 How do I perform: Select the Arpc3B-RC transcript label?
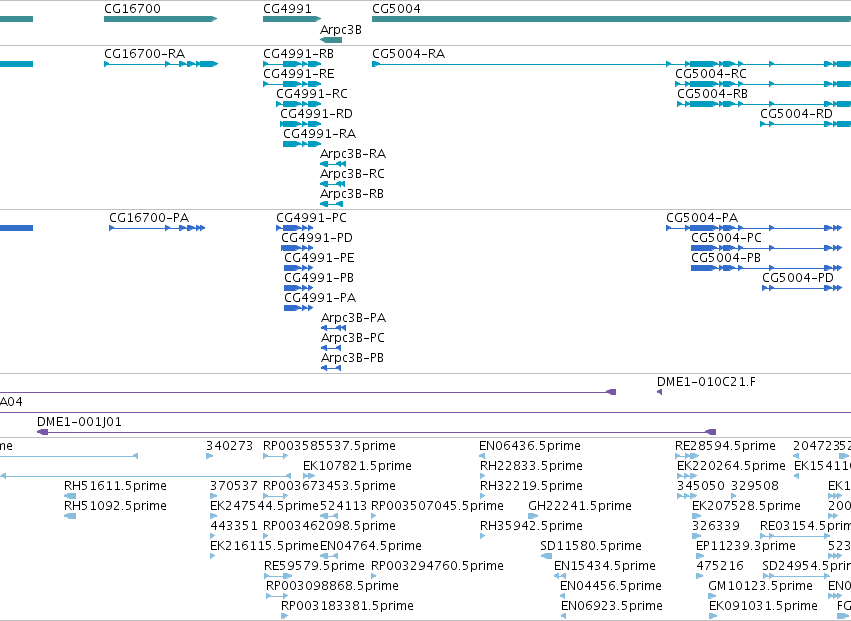pos(352,174)
